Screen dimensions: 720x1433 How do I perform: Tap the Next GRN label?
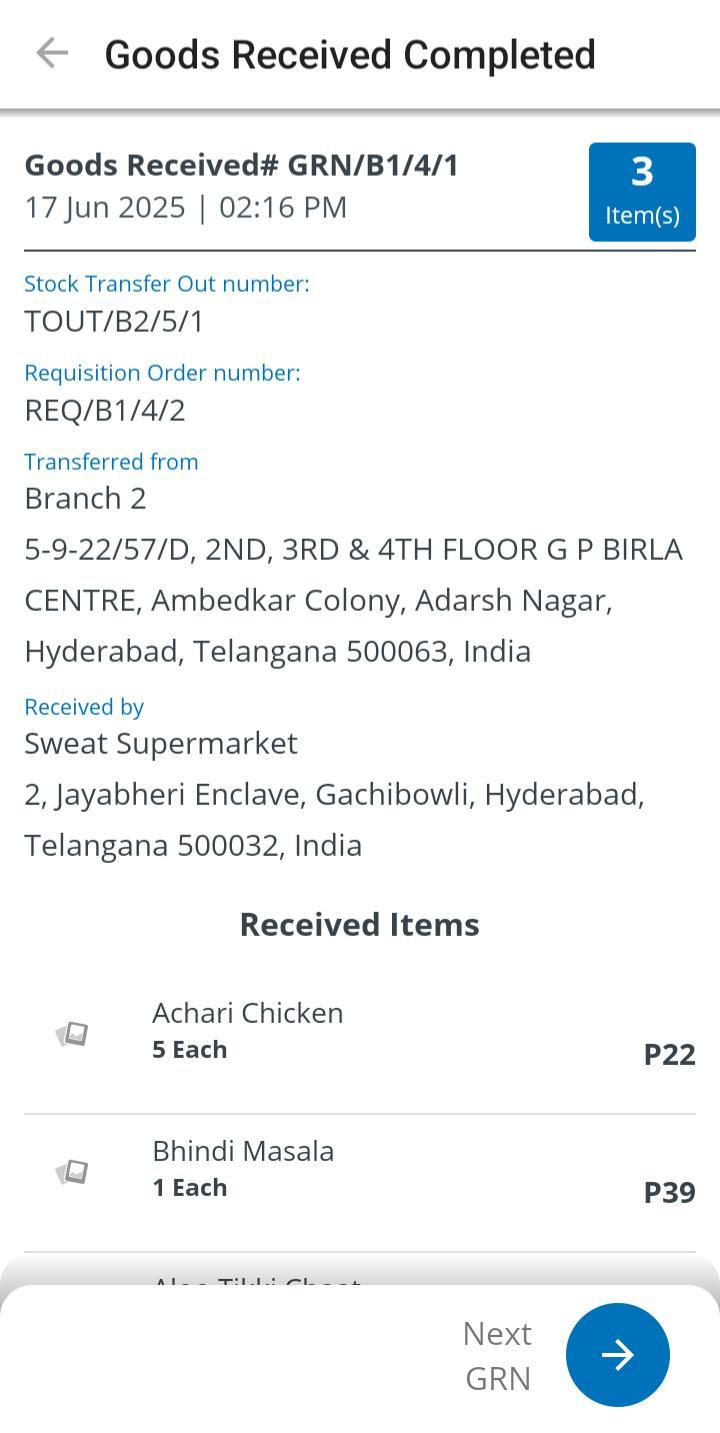tap(497, 1355)
